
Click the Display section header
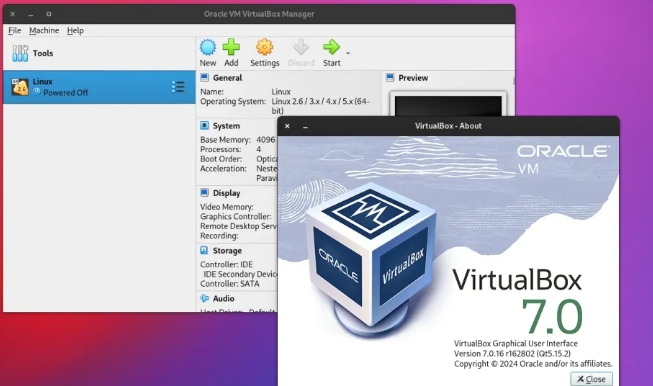(x=227, y=193)
